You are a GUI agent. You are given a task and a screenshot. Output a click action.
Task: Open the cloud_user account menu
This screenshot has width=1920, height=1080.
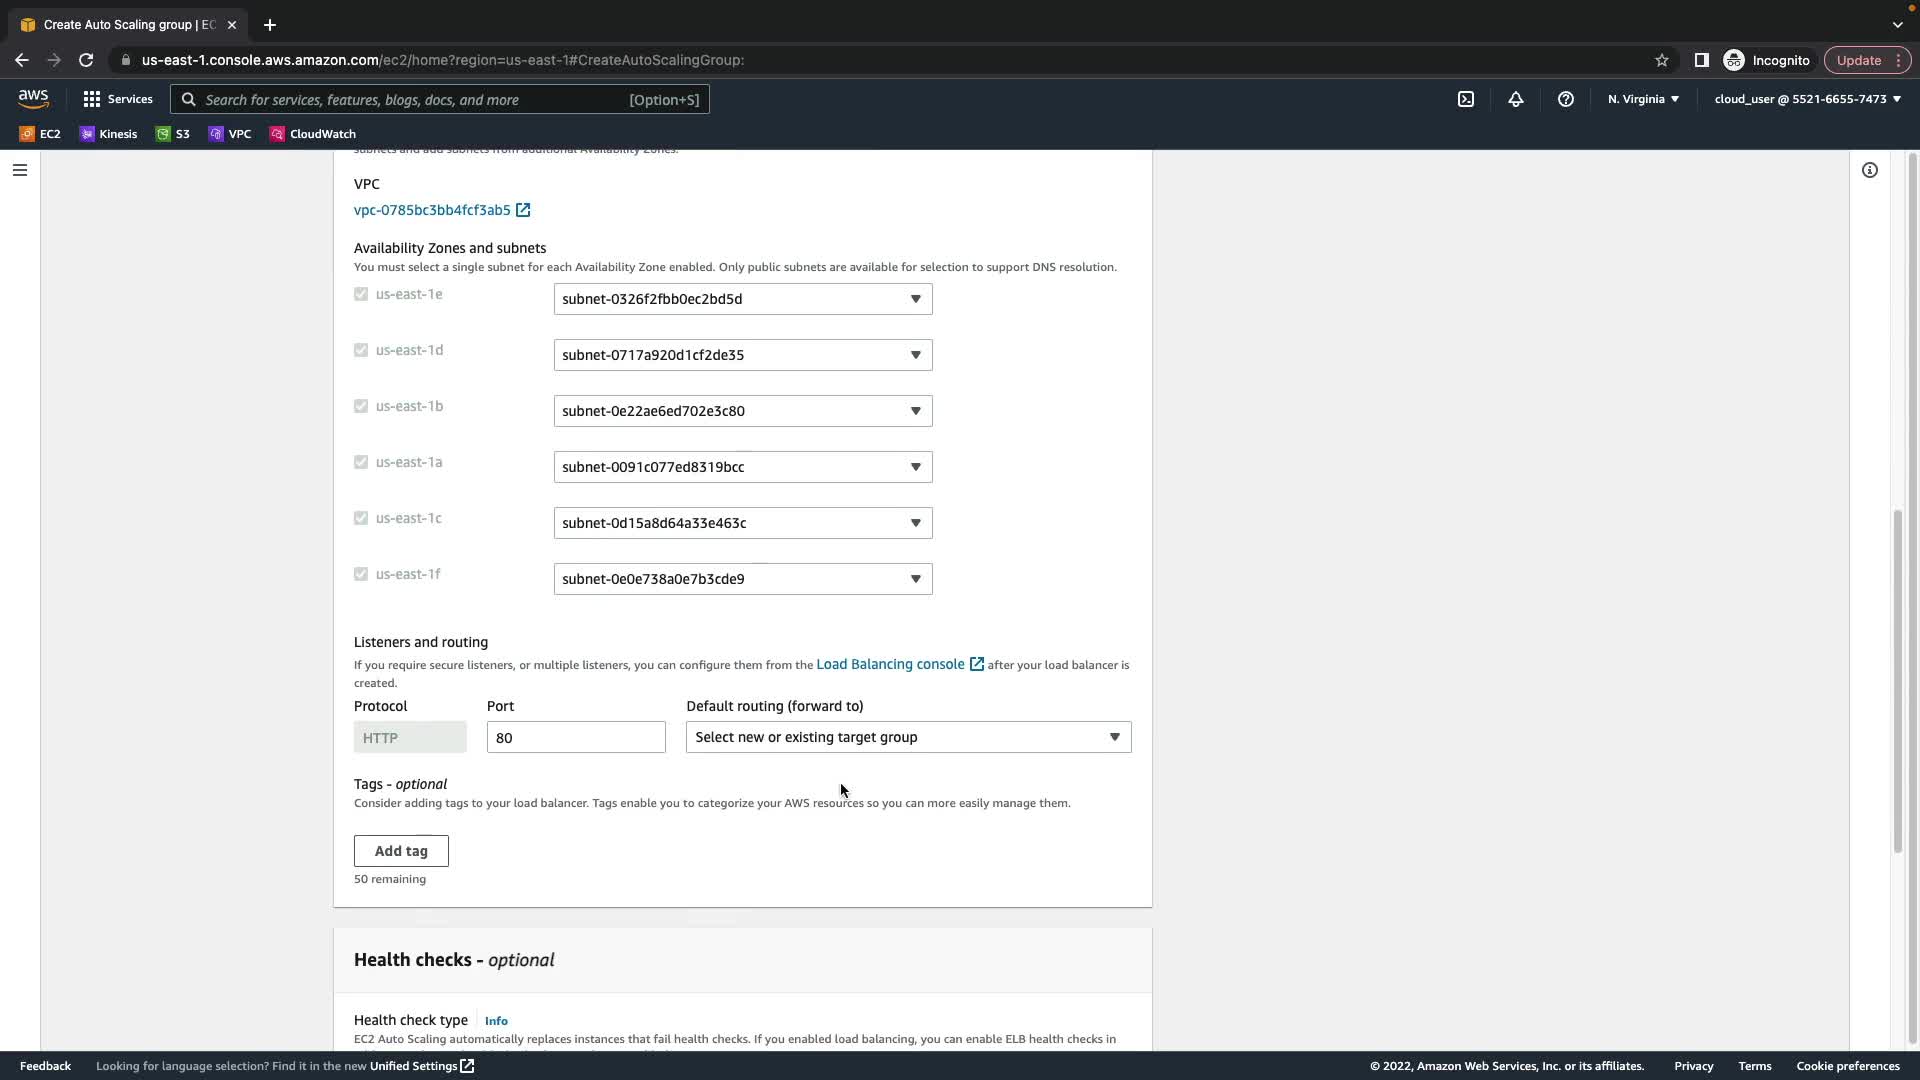click(x=1807, y=99)
